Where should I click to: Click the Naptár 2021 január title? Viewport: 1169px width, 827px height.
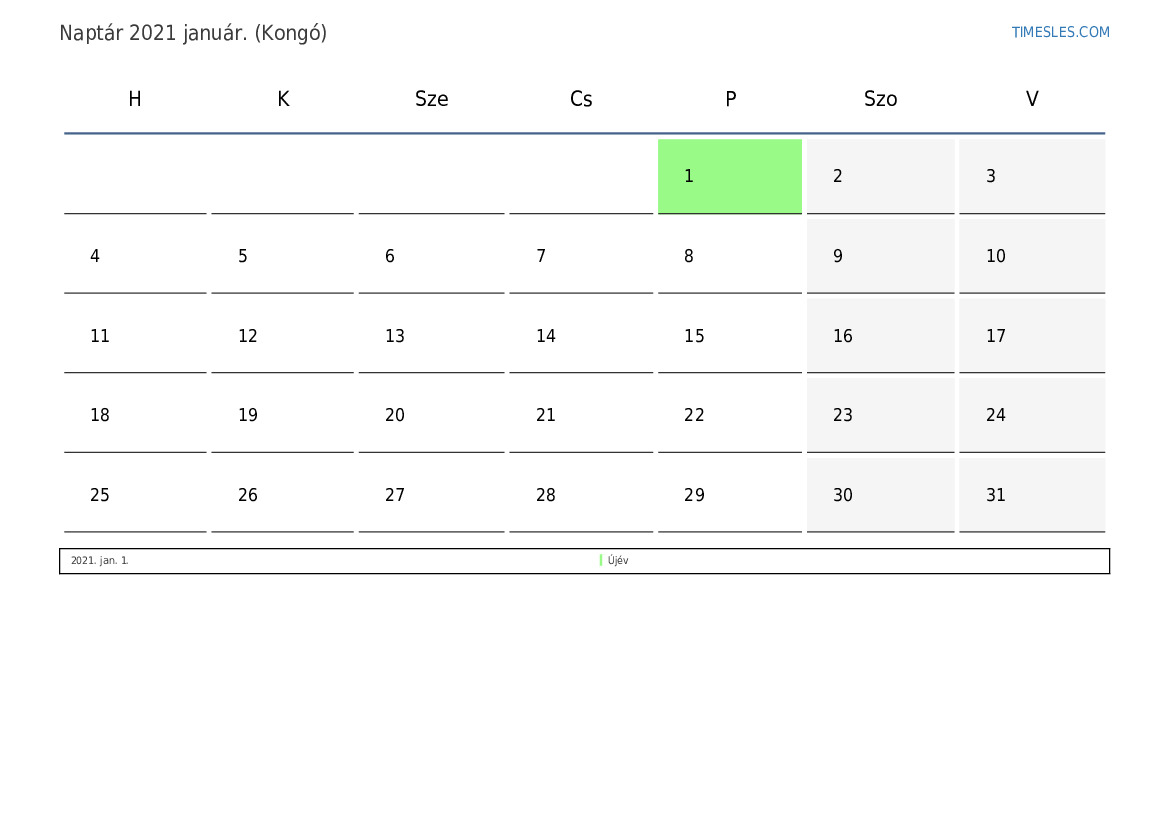click(193, 33)
